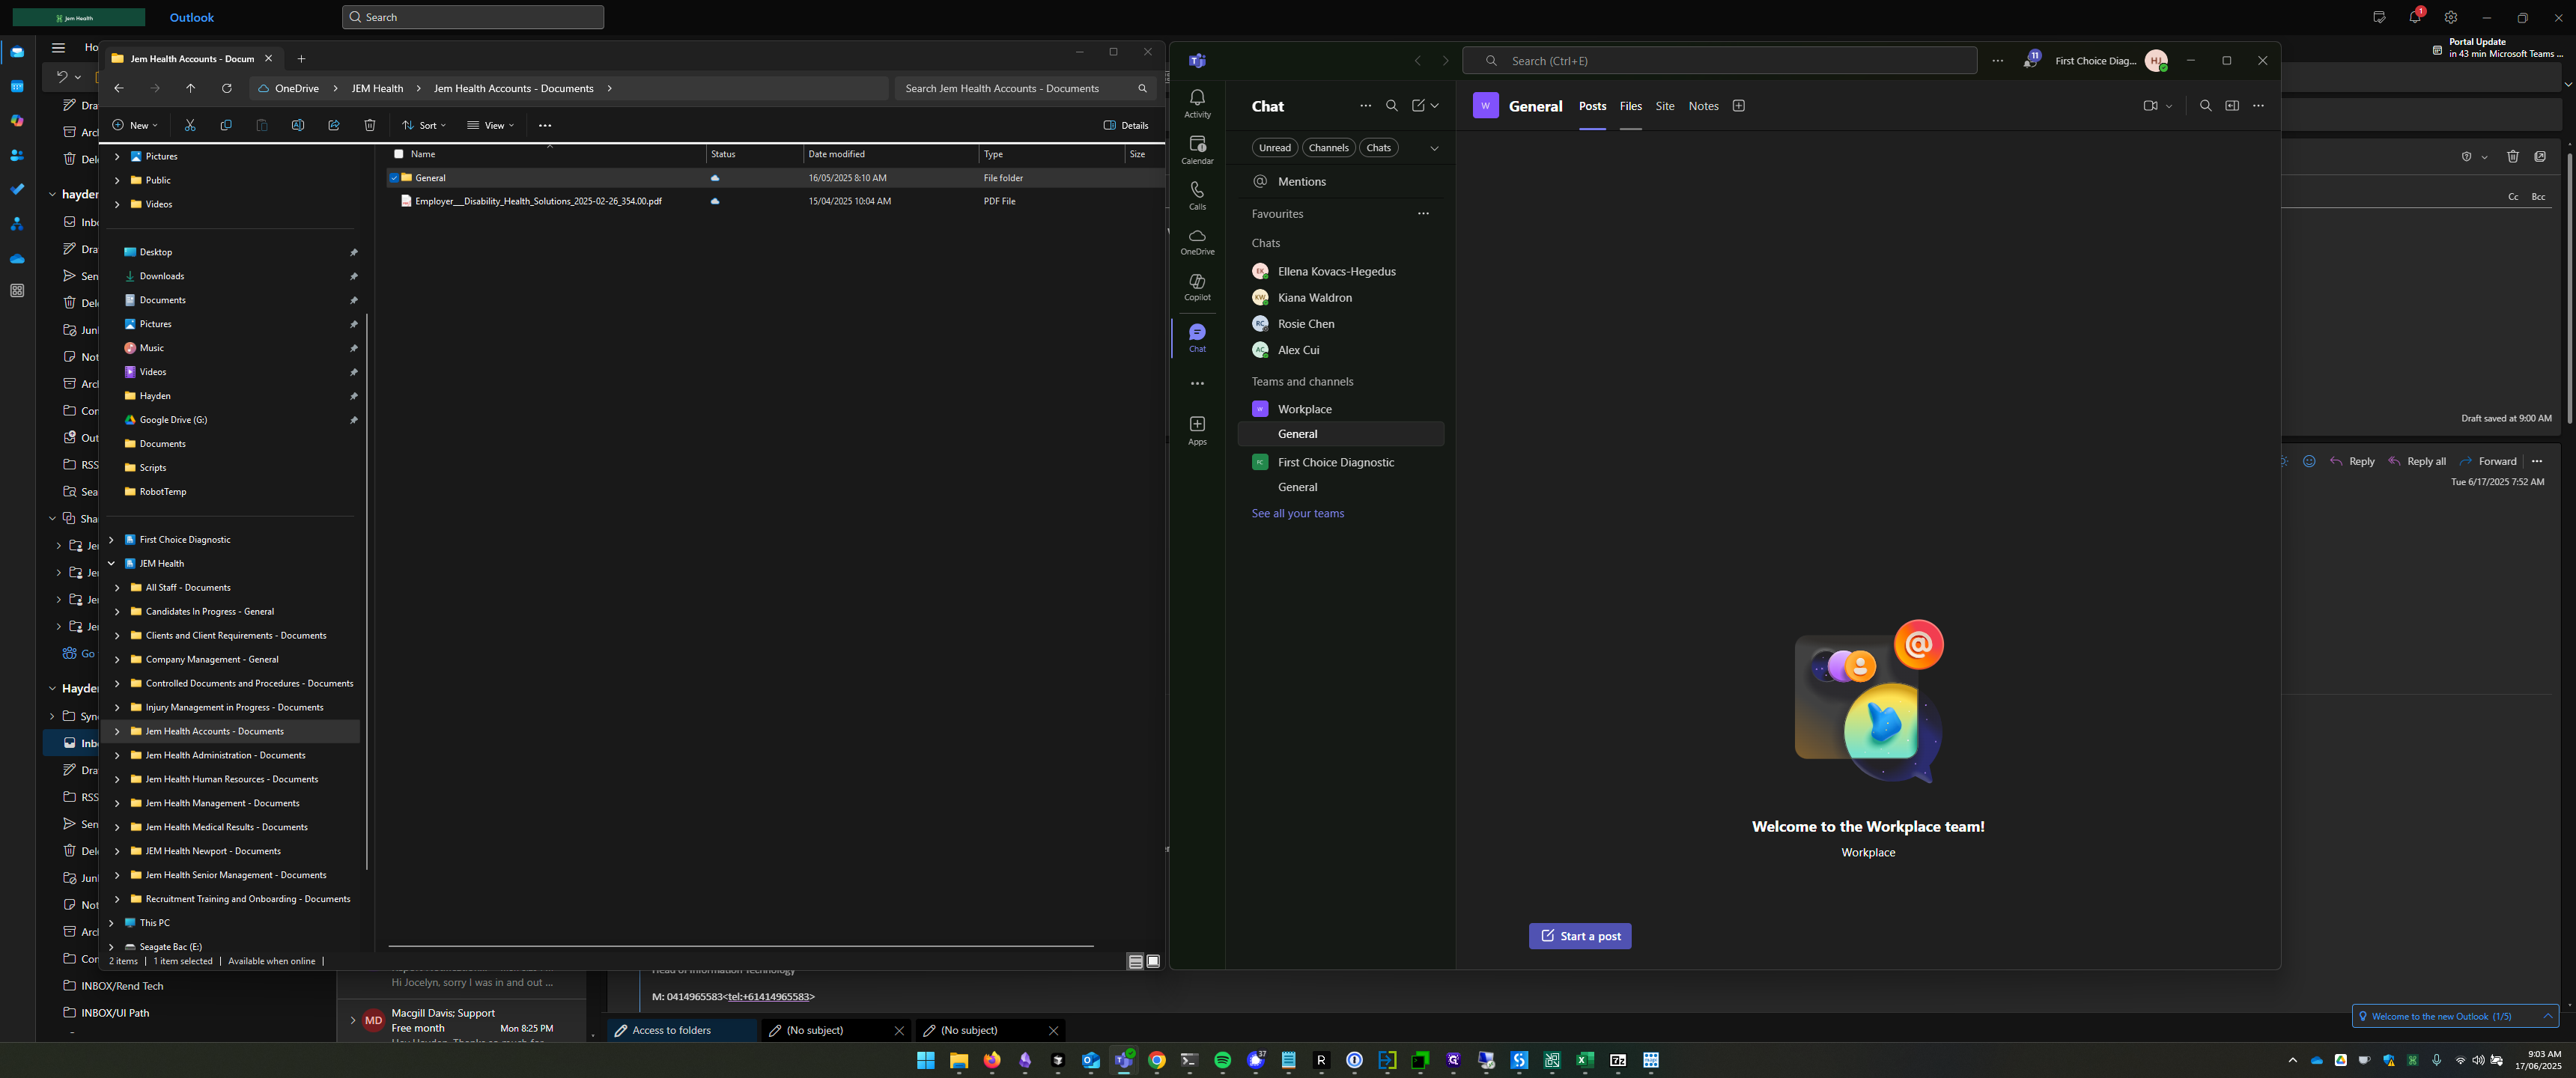
Task: Delete the draft via Outlook trash icon
Action: [2513, 156]
